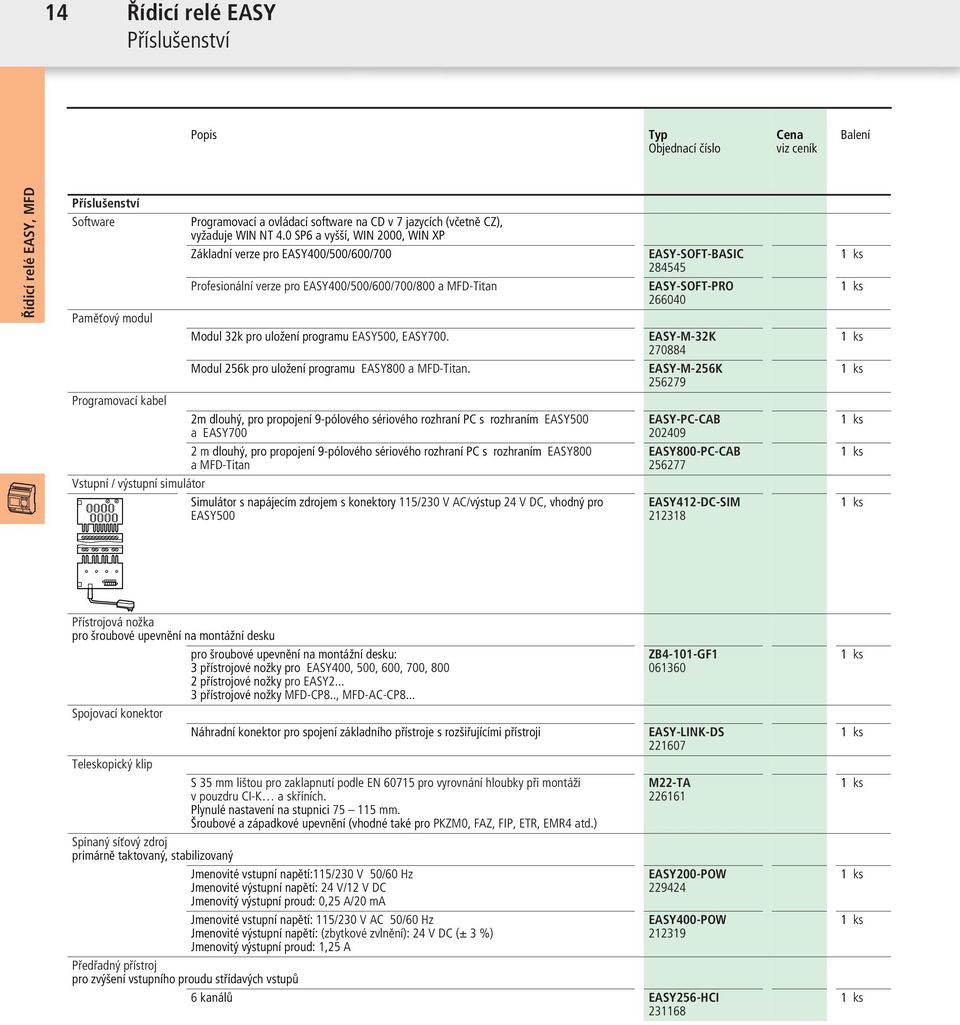Click the 'Software' category label
The width and height of the screenshot is (960, 1025).
point(93,222)
